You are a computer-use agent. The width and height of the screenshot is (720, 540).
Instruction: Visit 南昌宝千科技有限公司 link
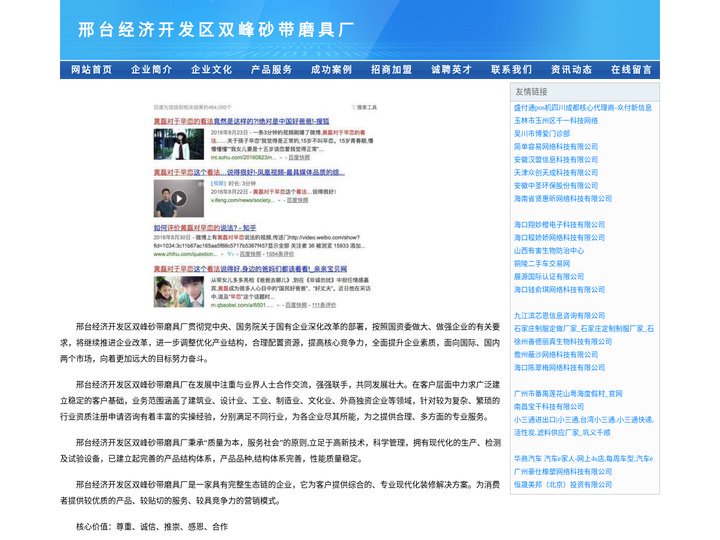point(549,407)
